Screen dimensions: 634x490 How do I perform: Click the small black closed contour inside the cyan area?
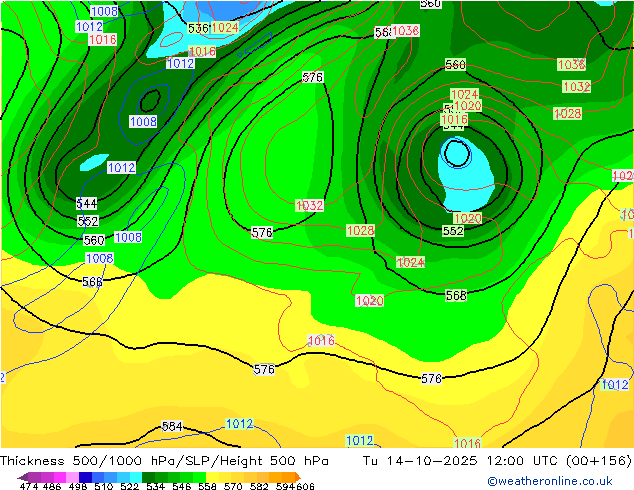[x=457, y=154]
